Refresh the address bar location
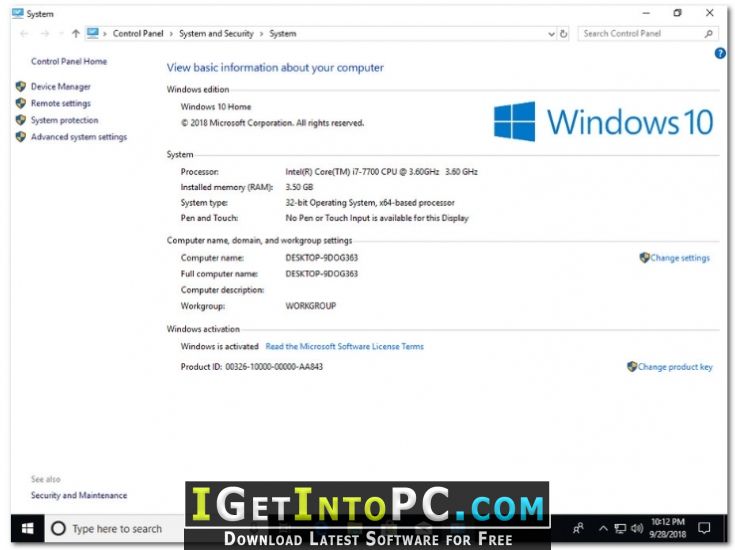 click(563, 34)
